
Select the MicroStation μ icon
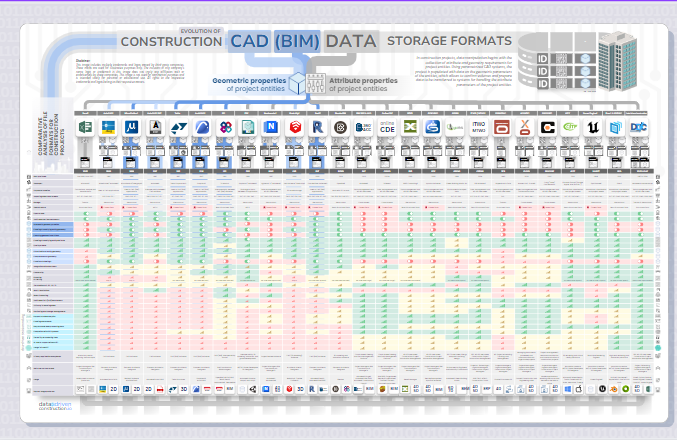tap(132, 127)
